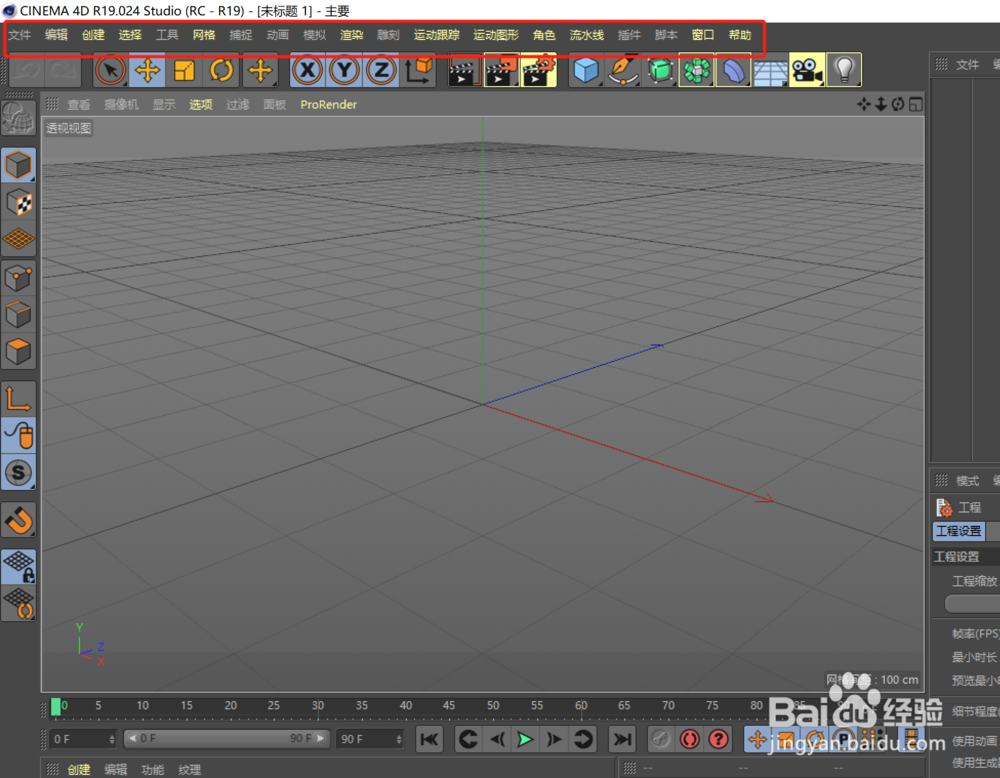
Task: Open Edit Render Settings icon
Action: tap(539, 70)
